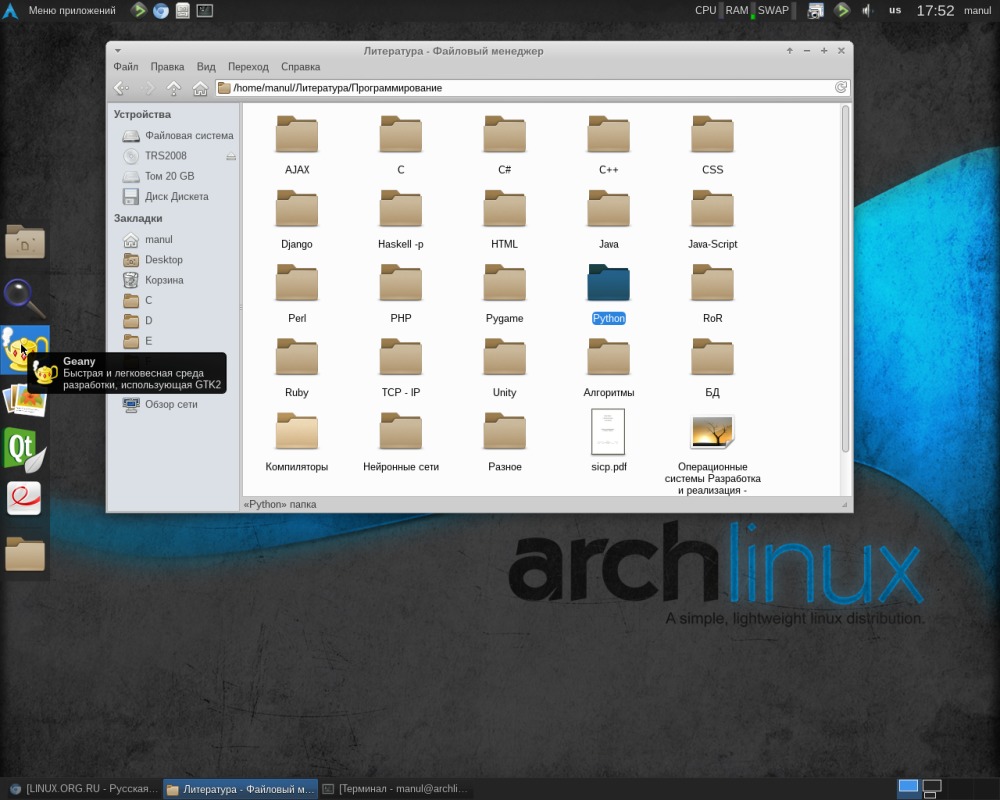Image resolution: width=1000 pixels, height=800 pixels.
Task: Launch terminal from top panel
Action: pyautogui.click(x=205, y=10)
